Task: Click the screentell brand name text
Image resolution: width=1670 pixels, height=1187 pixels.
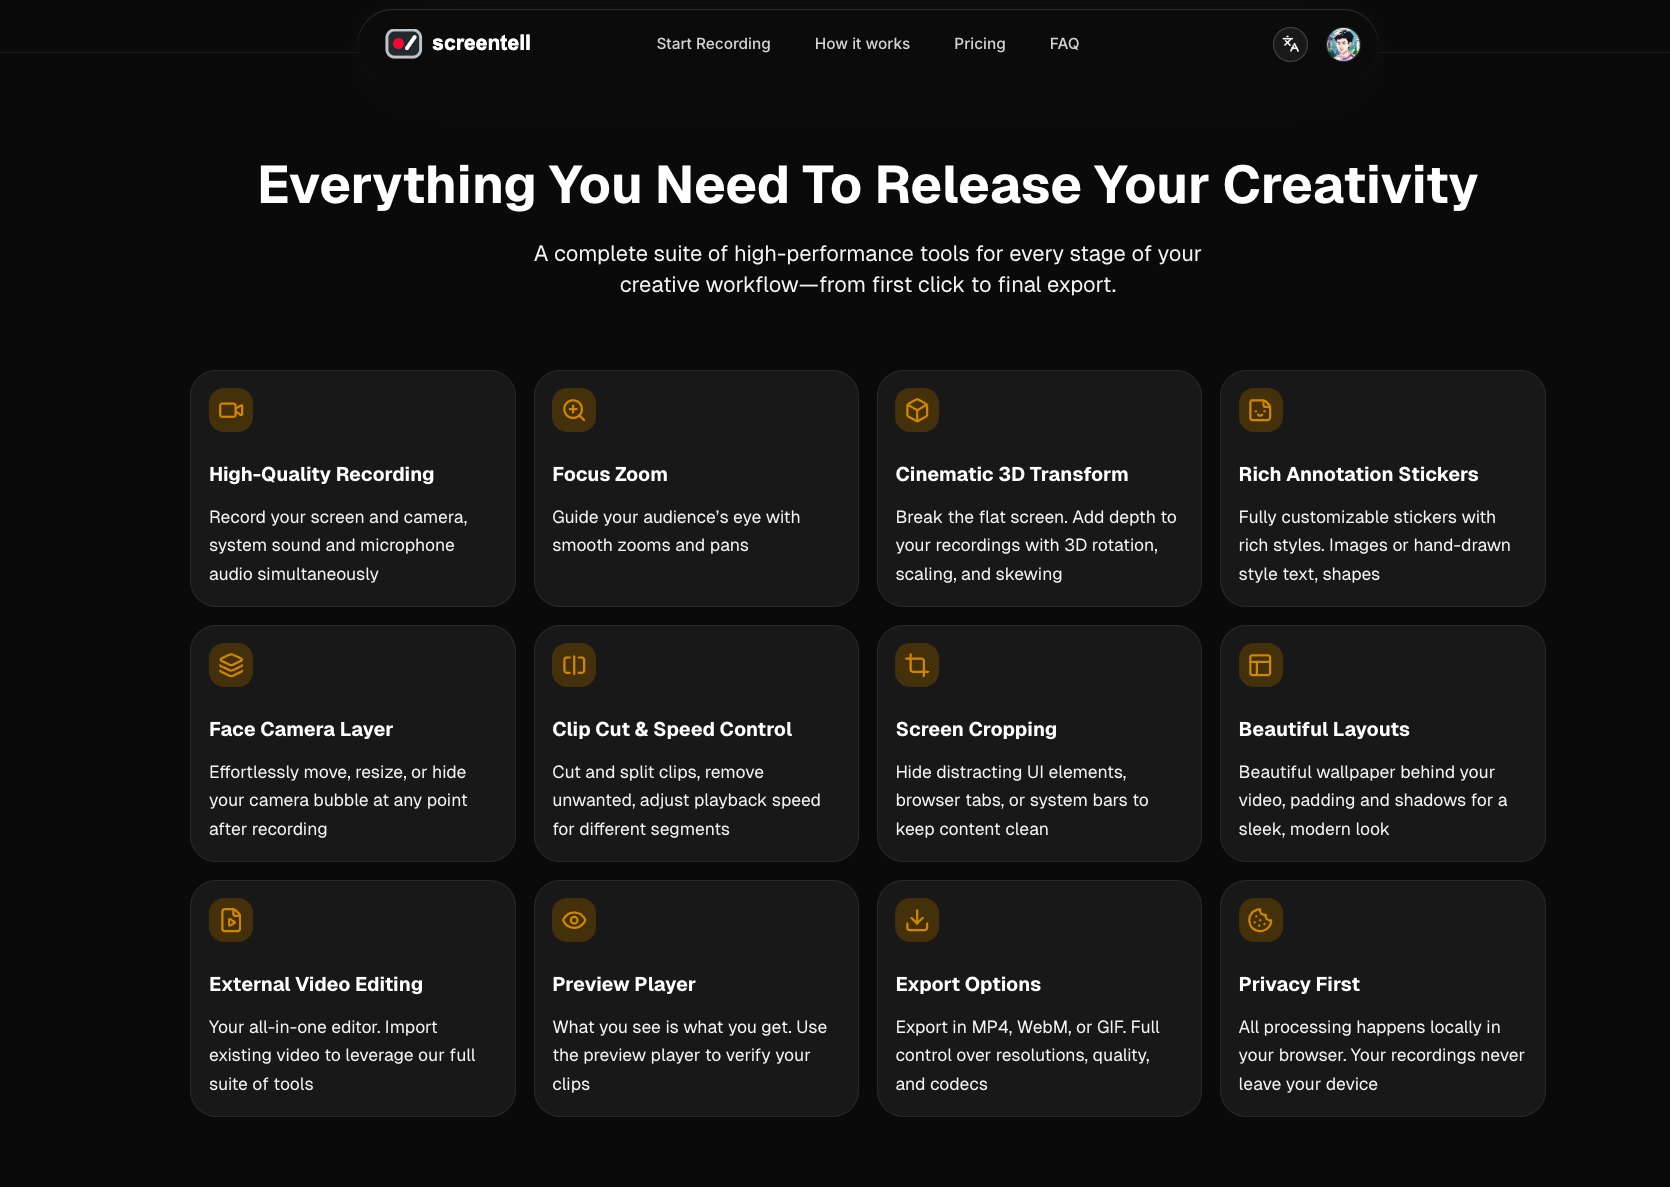Action: [483, 43]
